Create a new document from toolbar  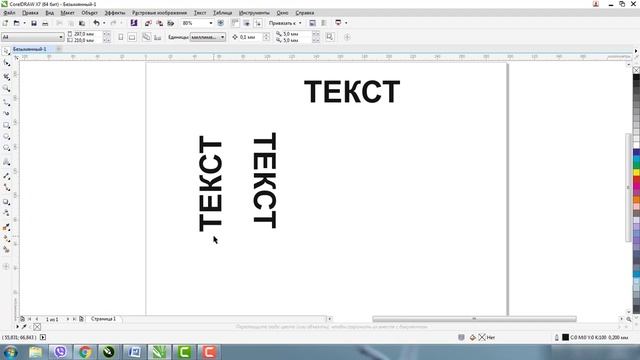tap(5, 23)
